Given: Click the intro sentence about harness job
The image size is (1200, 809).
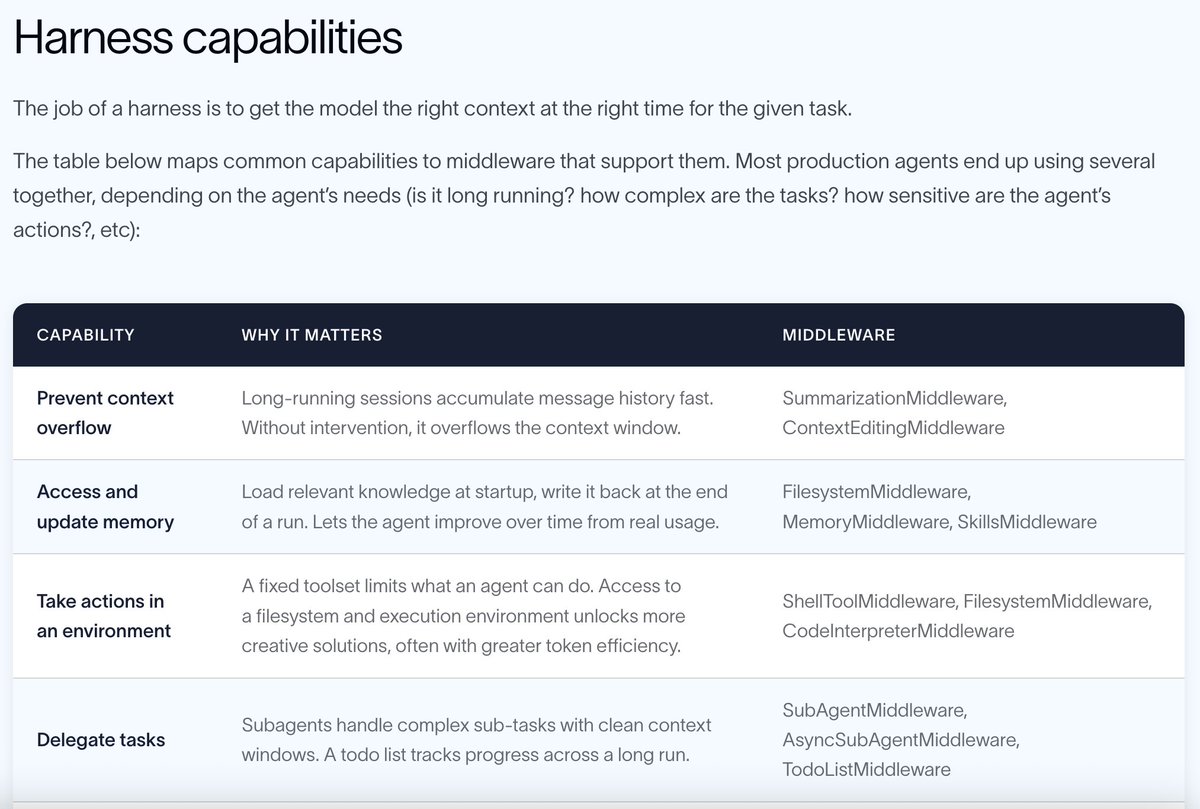Looking at the screenshot, I should 432,108.
